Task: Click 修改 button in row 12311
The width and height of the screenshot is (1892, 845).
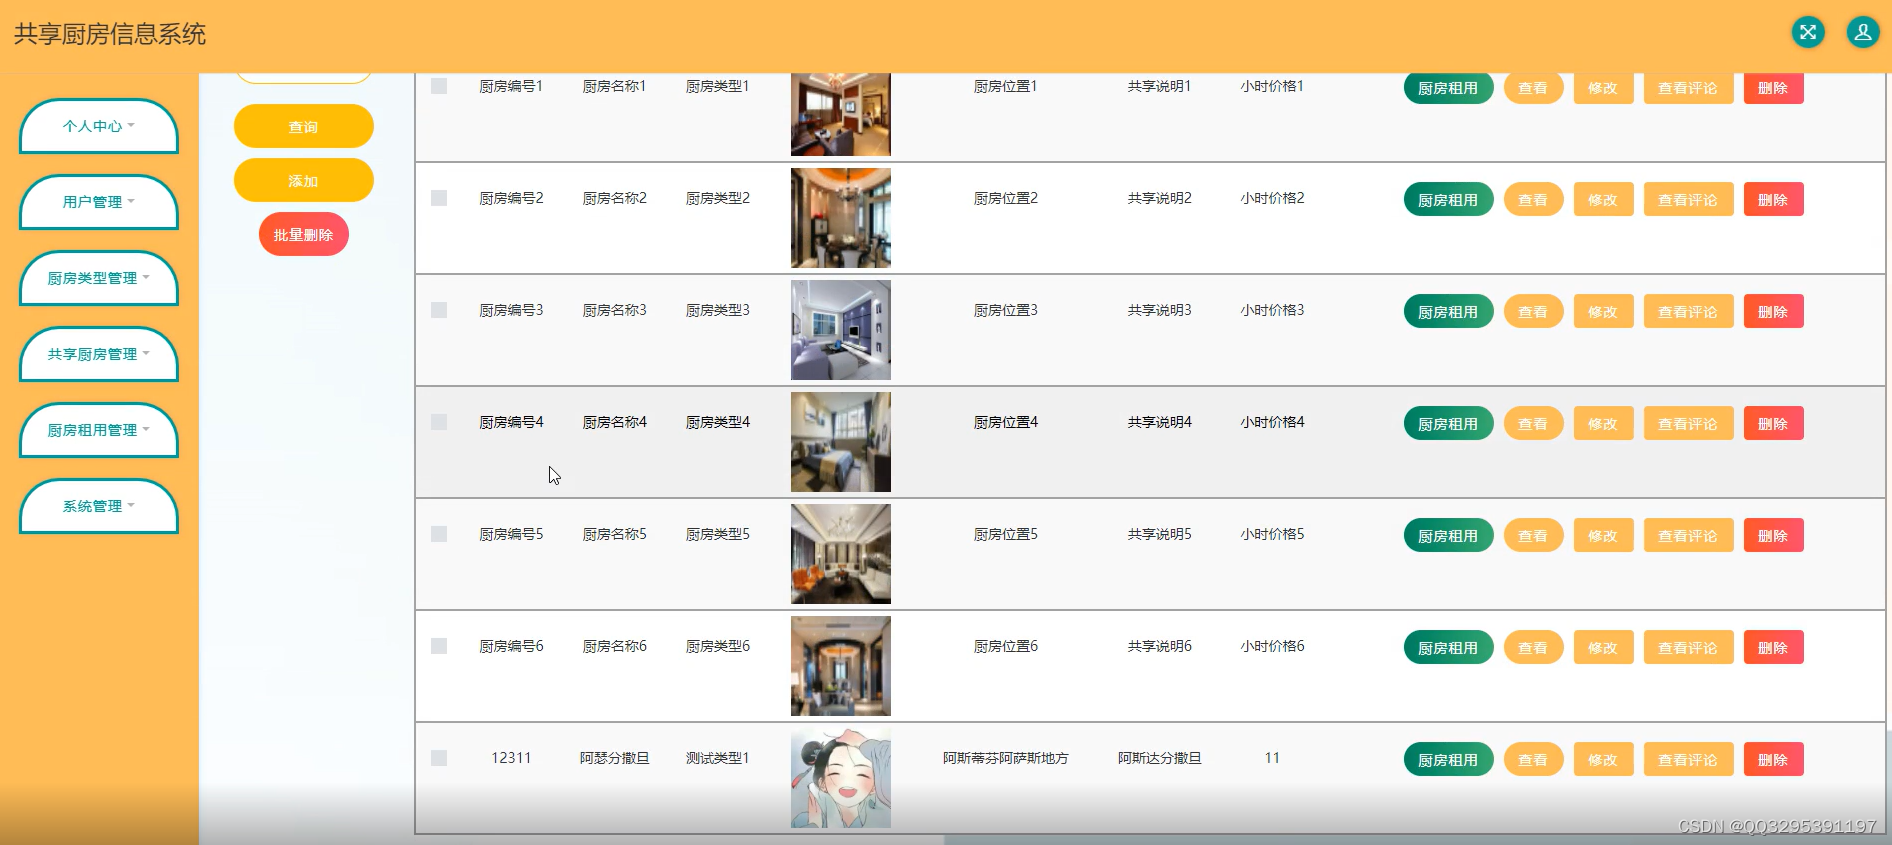Action: coord(1603,760)
